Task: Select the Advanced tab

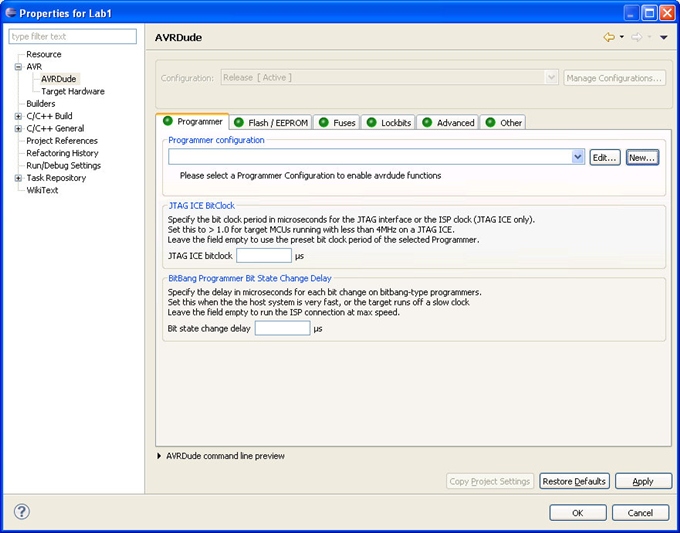Action: 447,123
